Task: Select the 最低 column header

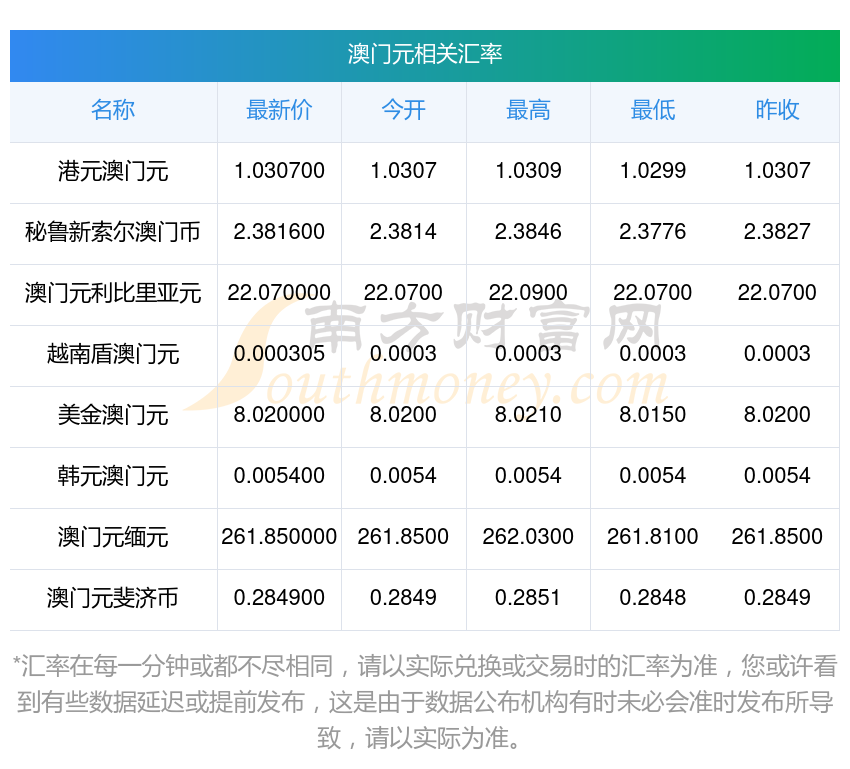Action: [x=652, y=111]
